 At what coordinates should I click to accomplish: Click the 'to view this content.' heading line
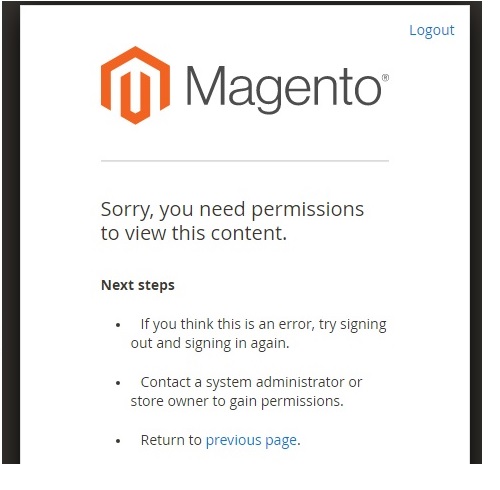point(194,233)
